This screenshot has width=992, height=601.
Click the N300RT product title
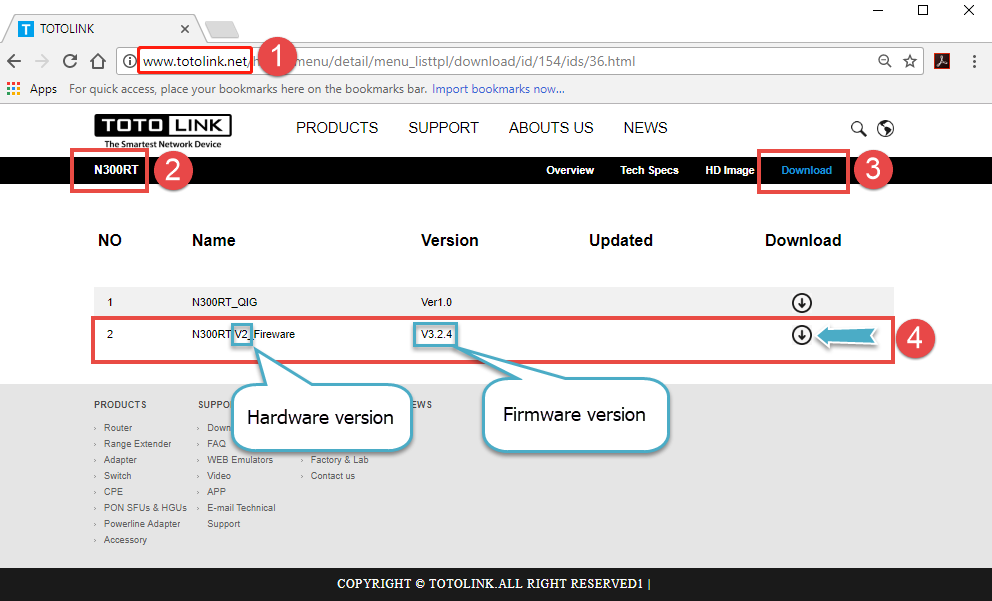[116, 170]
